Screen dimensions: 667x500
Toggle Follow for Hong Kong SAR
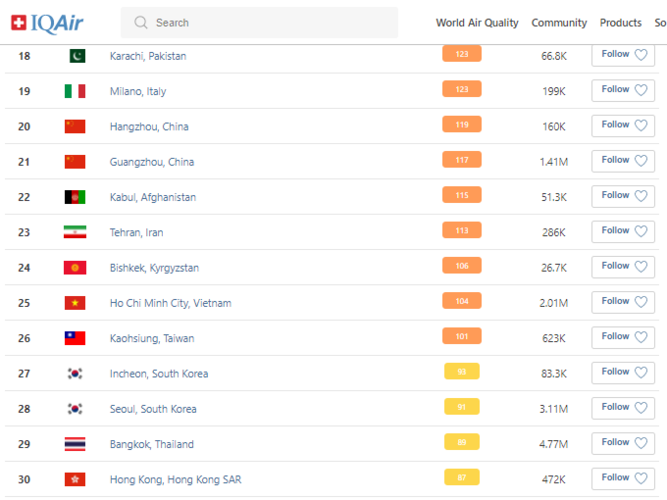coord(623,478)
